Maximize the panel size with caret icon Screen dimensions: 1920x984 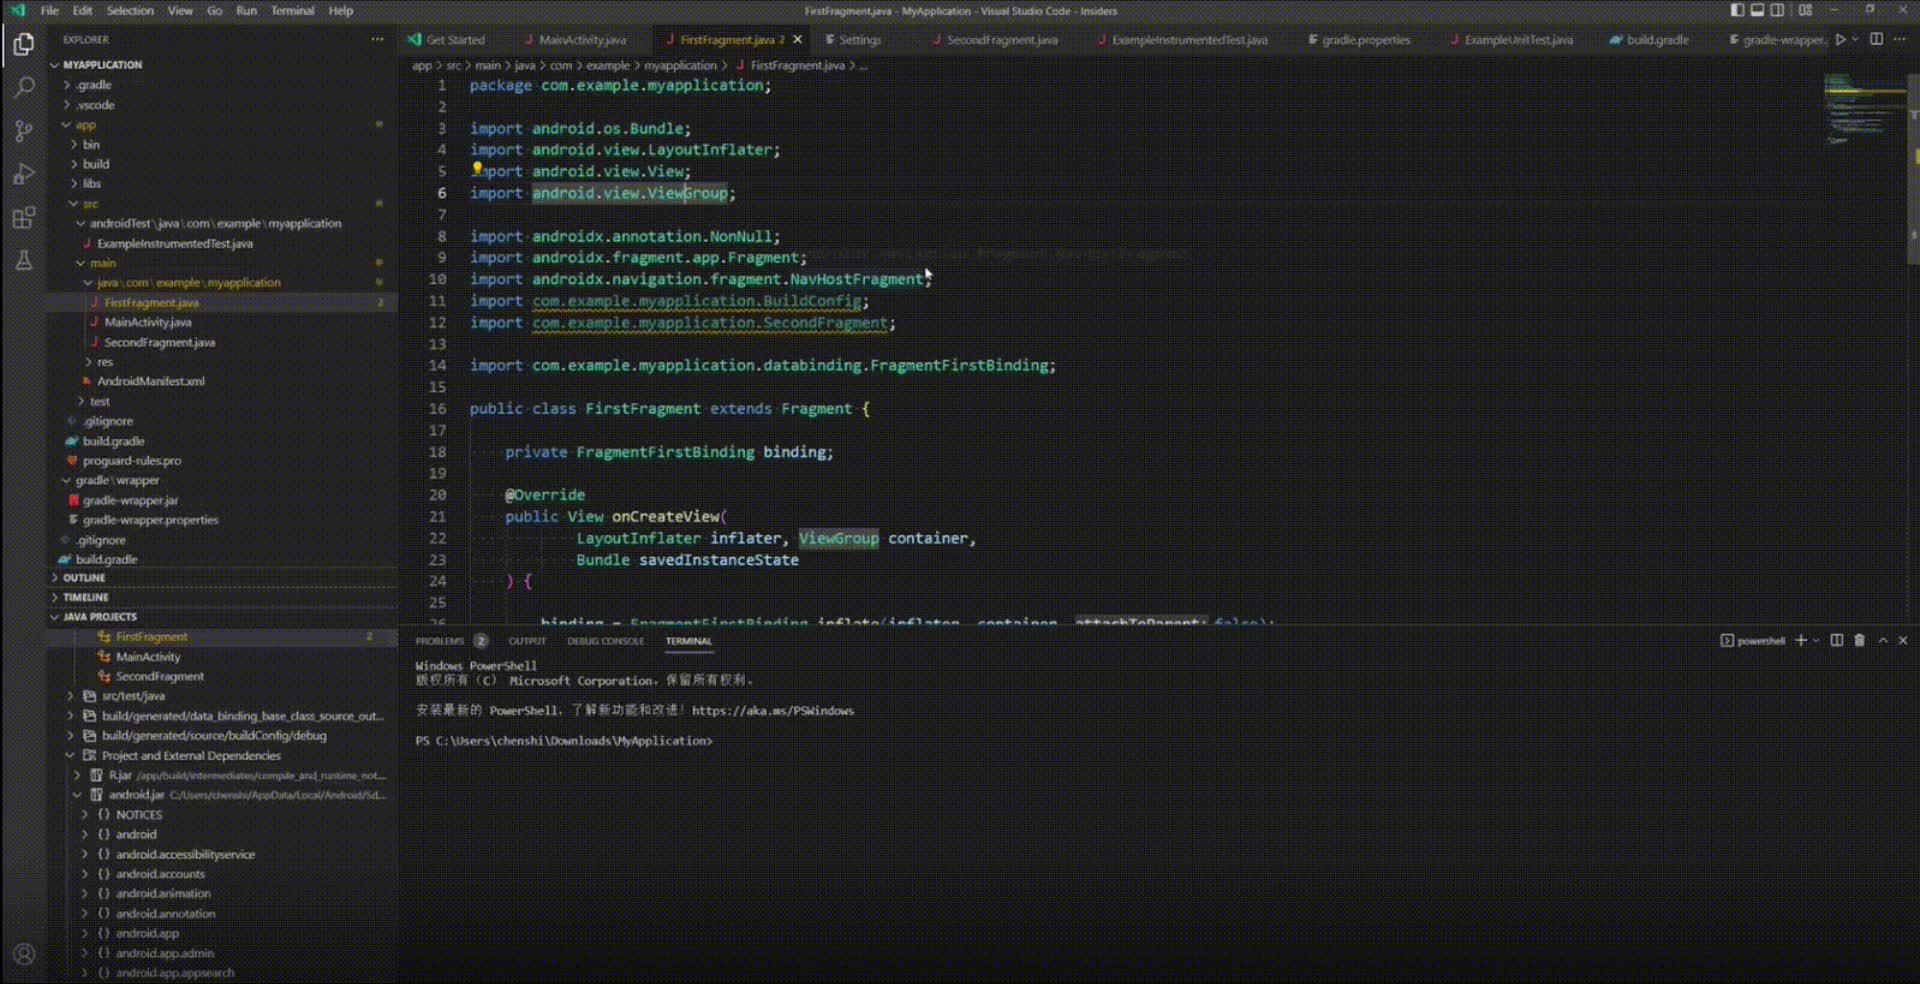pyautogui.click(x=1883, y=640)
